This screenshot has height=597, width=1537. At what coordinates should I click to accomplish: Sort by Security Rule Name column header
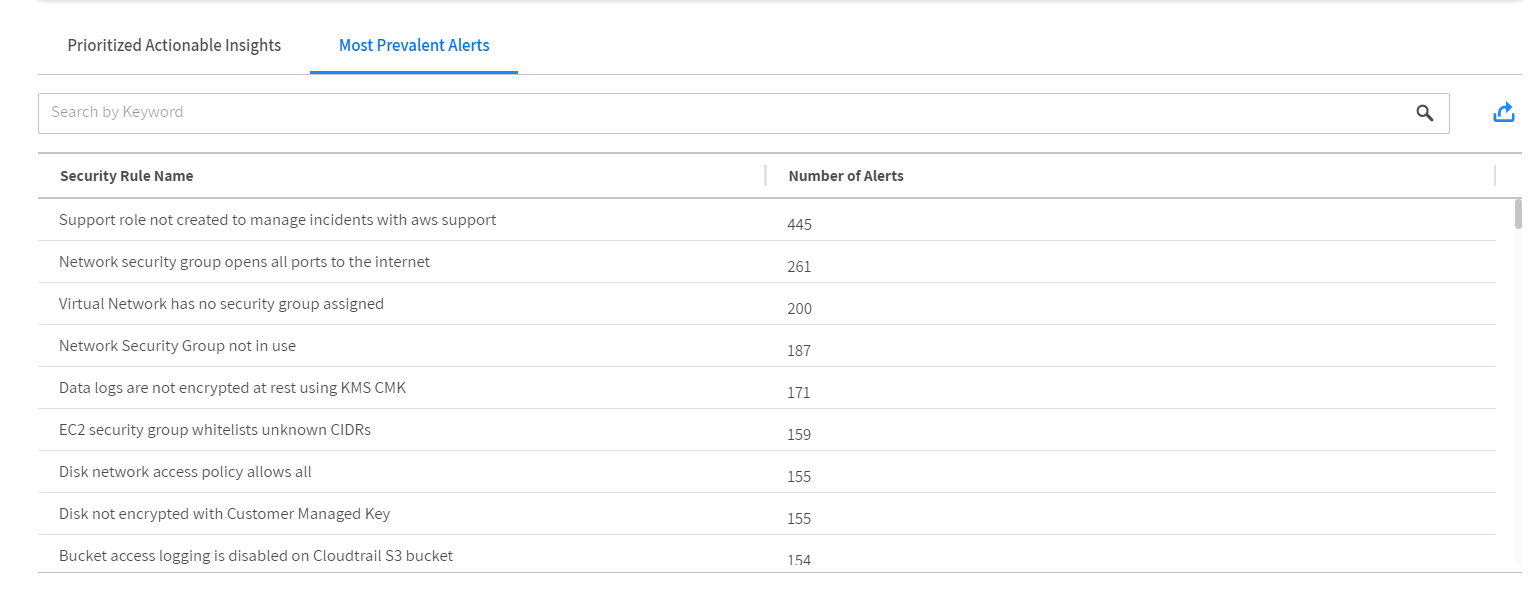(126, 176)
